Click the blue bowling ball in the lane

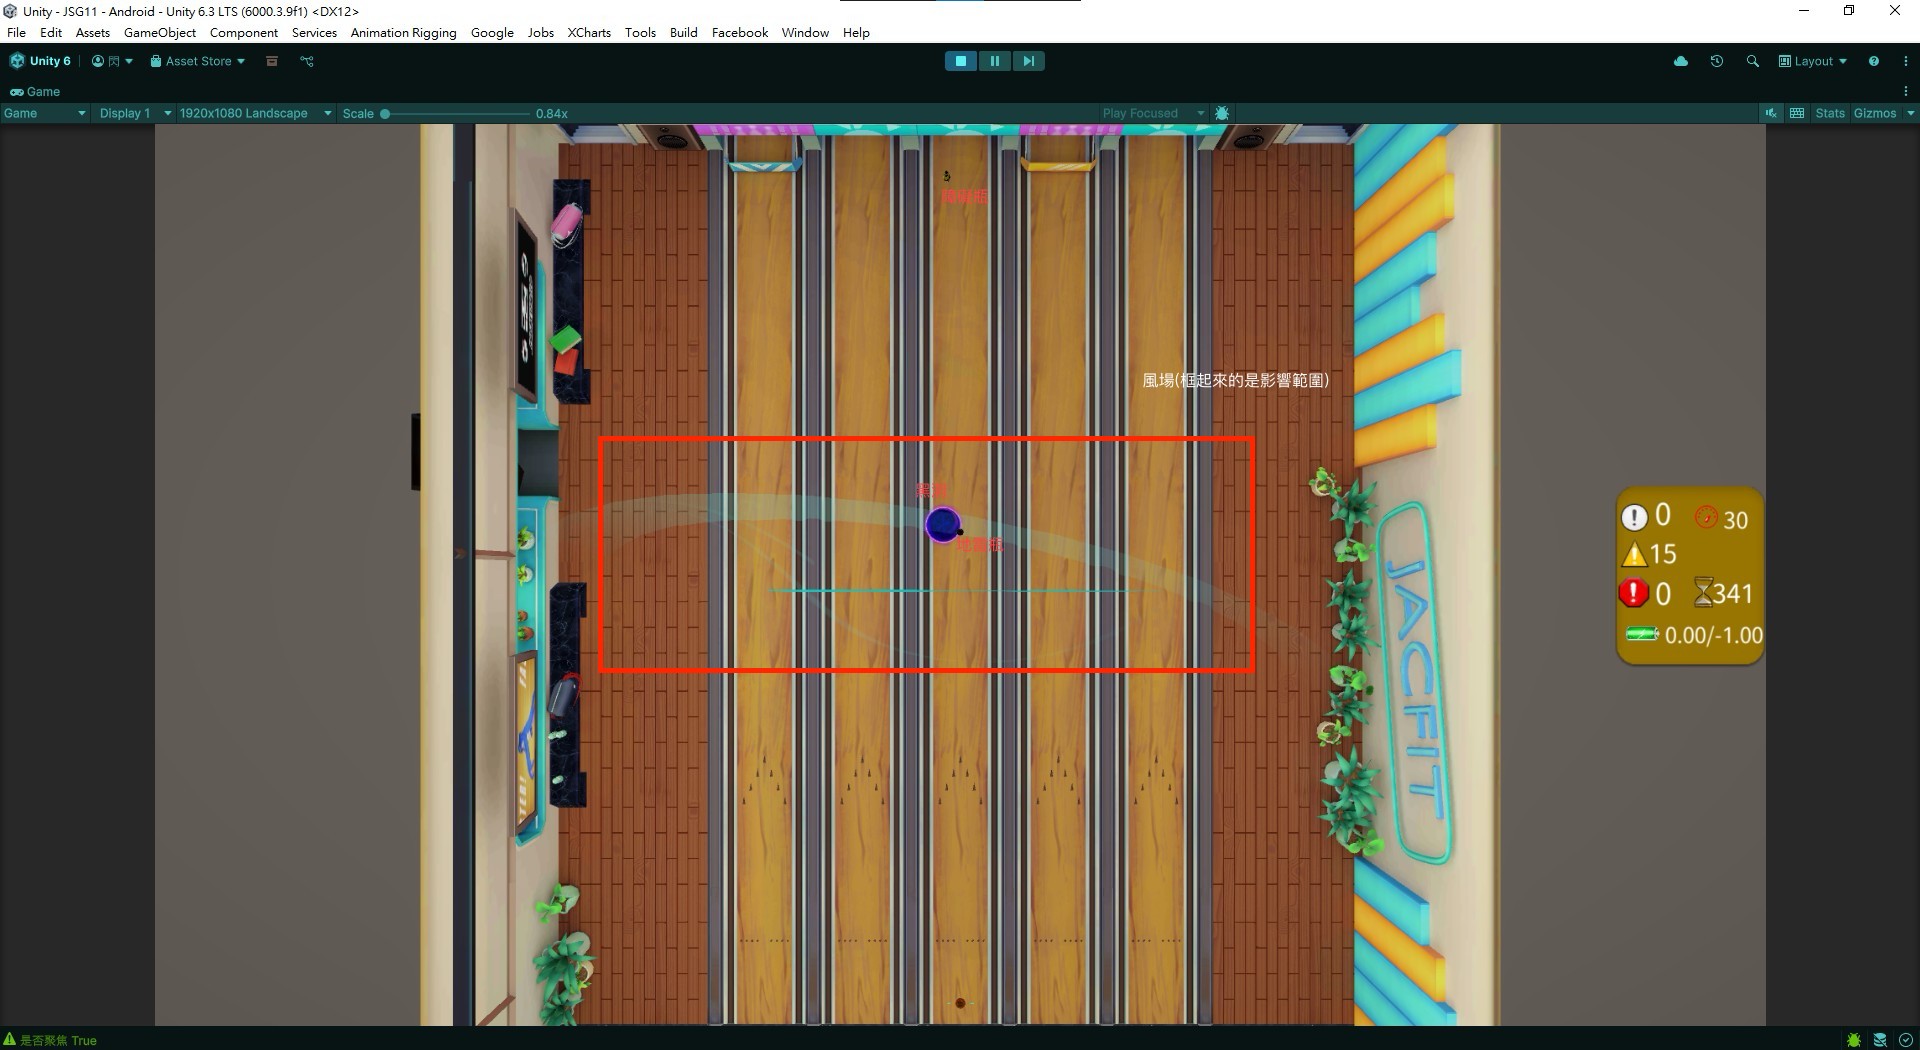point(943,524)
